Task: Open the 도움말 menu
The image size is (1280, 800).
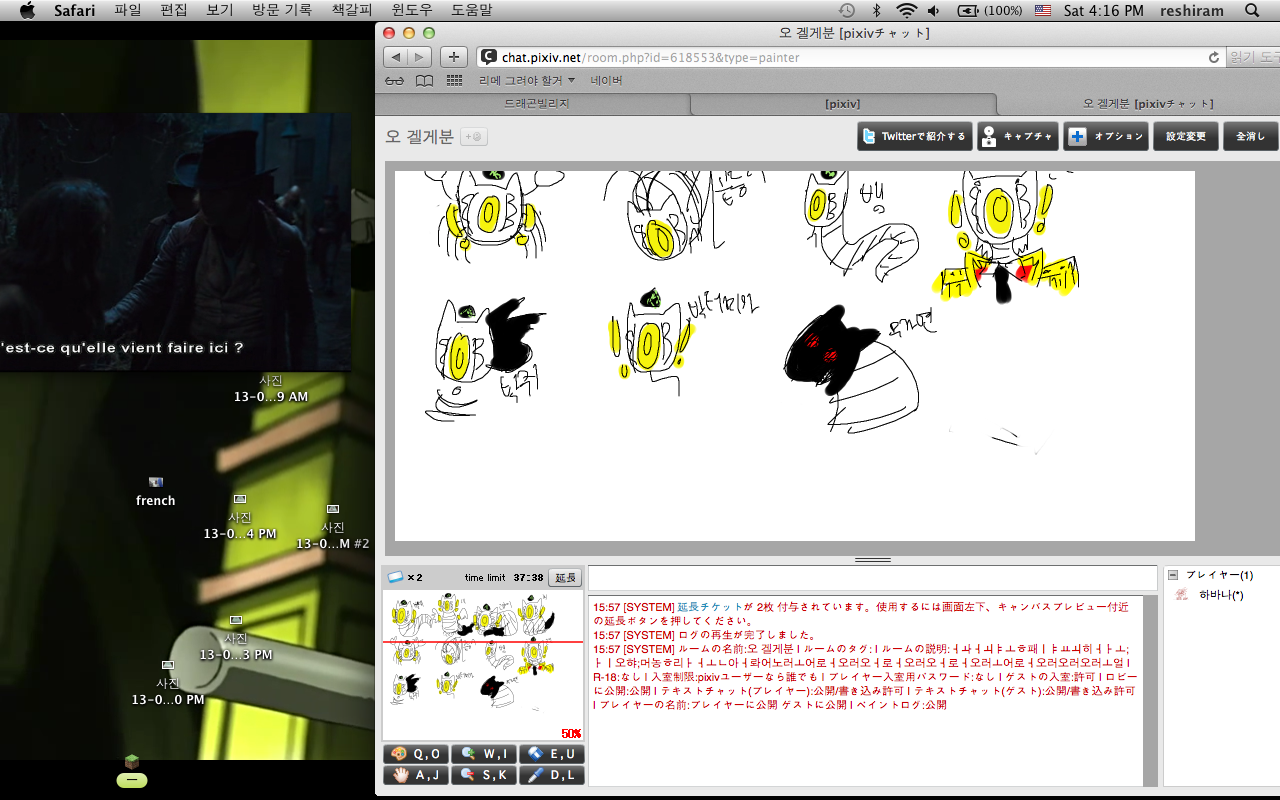Action: tap(471, 11)
